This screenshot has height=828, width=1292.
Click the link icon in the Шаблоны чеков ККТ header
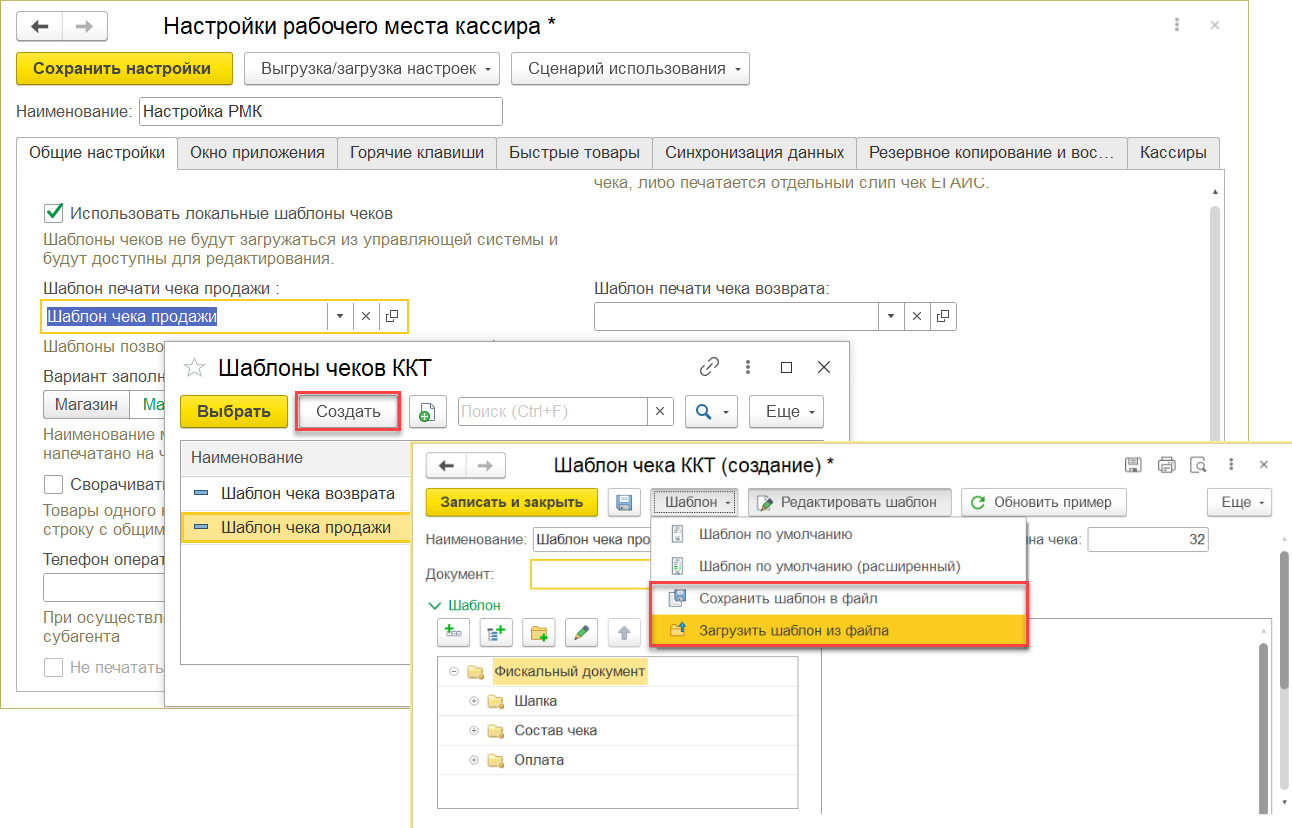tap(709, 367)
